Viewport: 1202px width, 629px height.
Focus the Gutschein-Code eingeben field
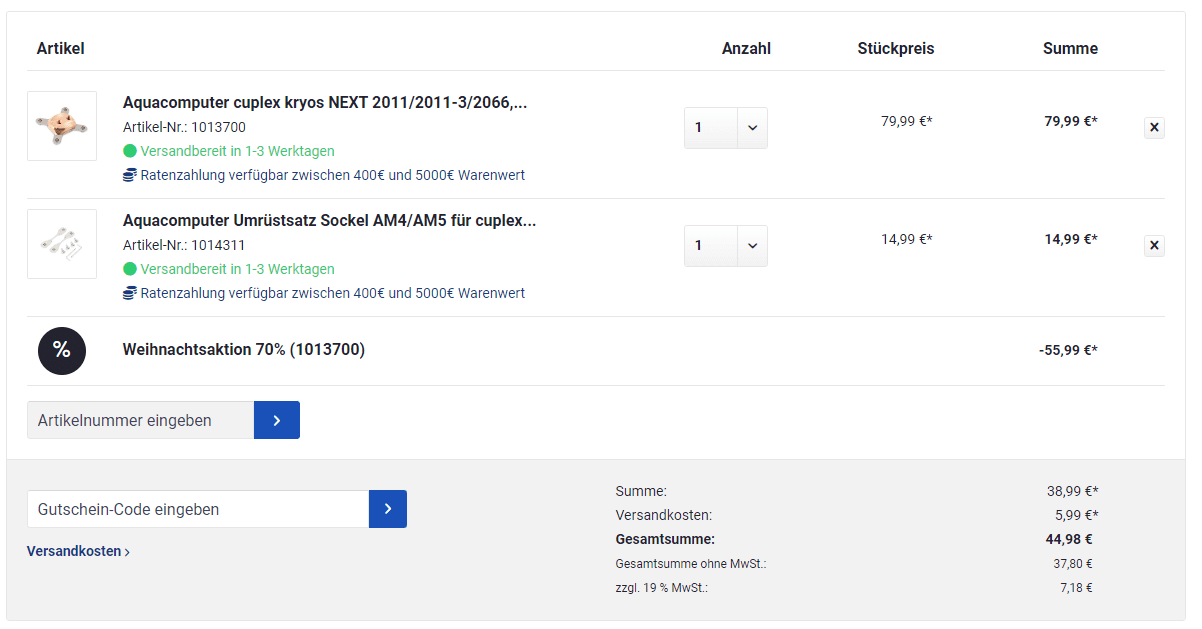(198, 509)
